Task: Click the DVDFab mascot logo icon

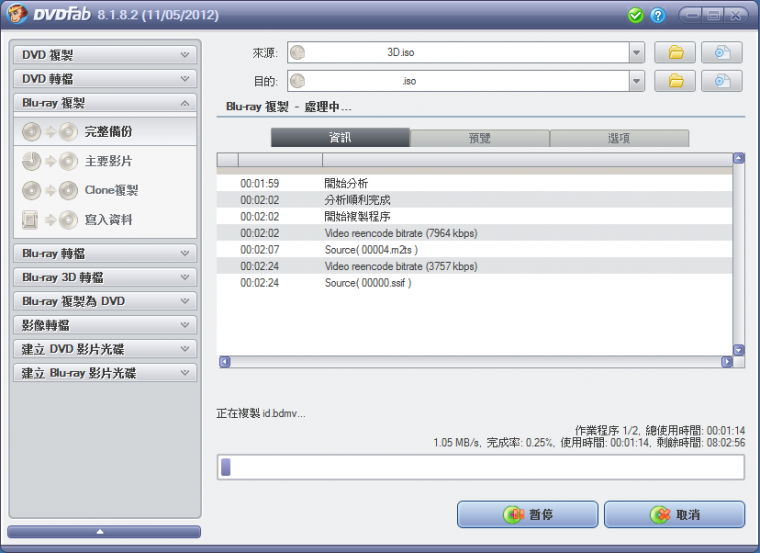Action: pos(16,14)
